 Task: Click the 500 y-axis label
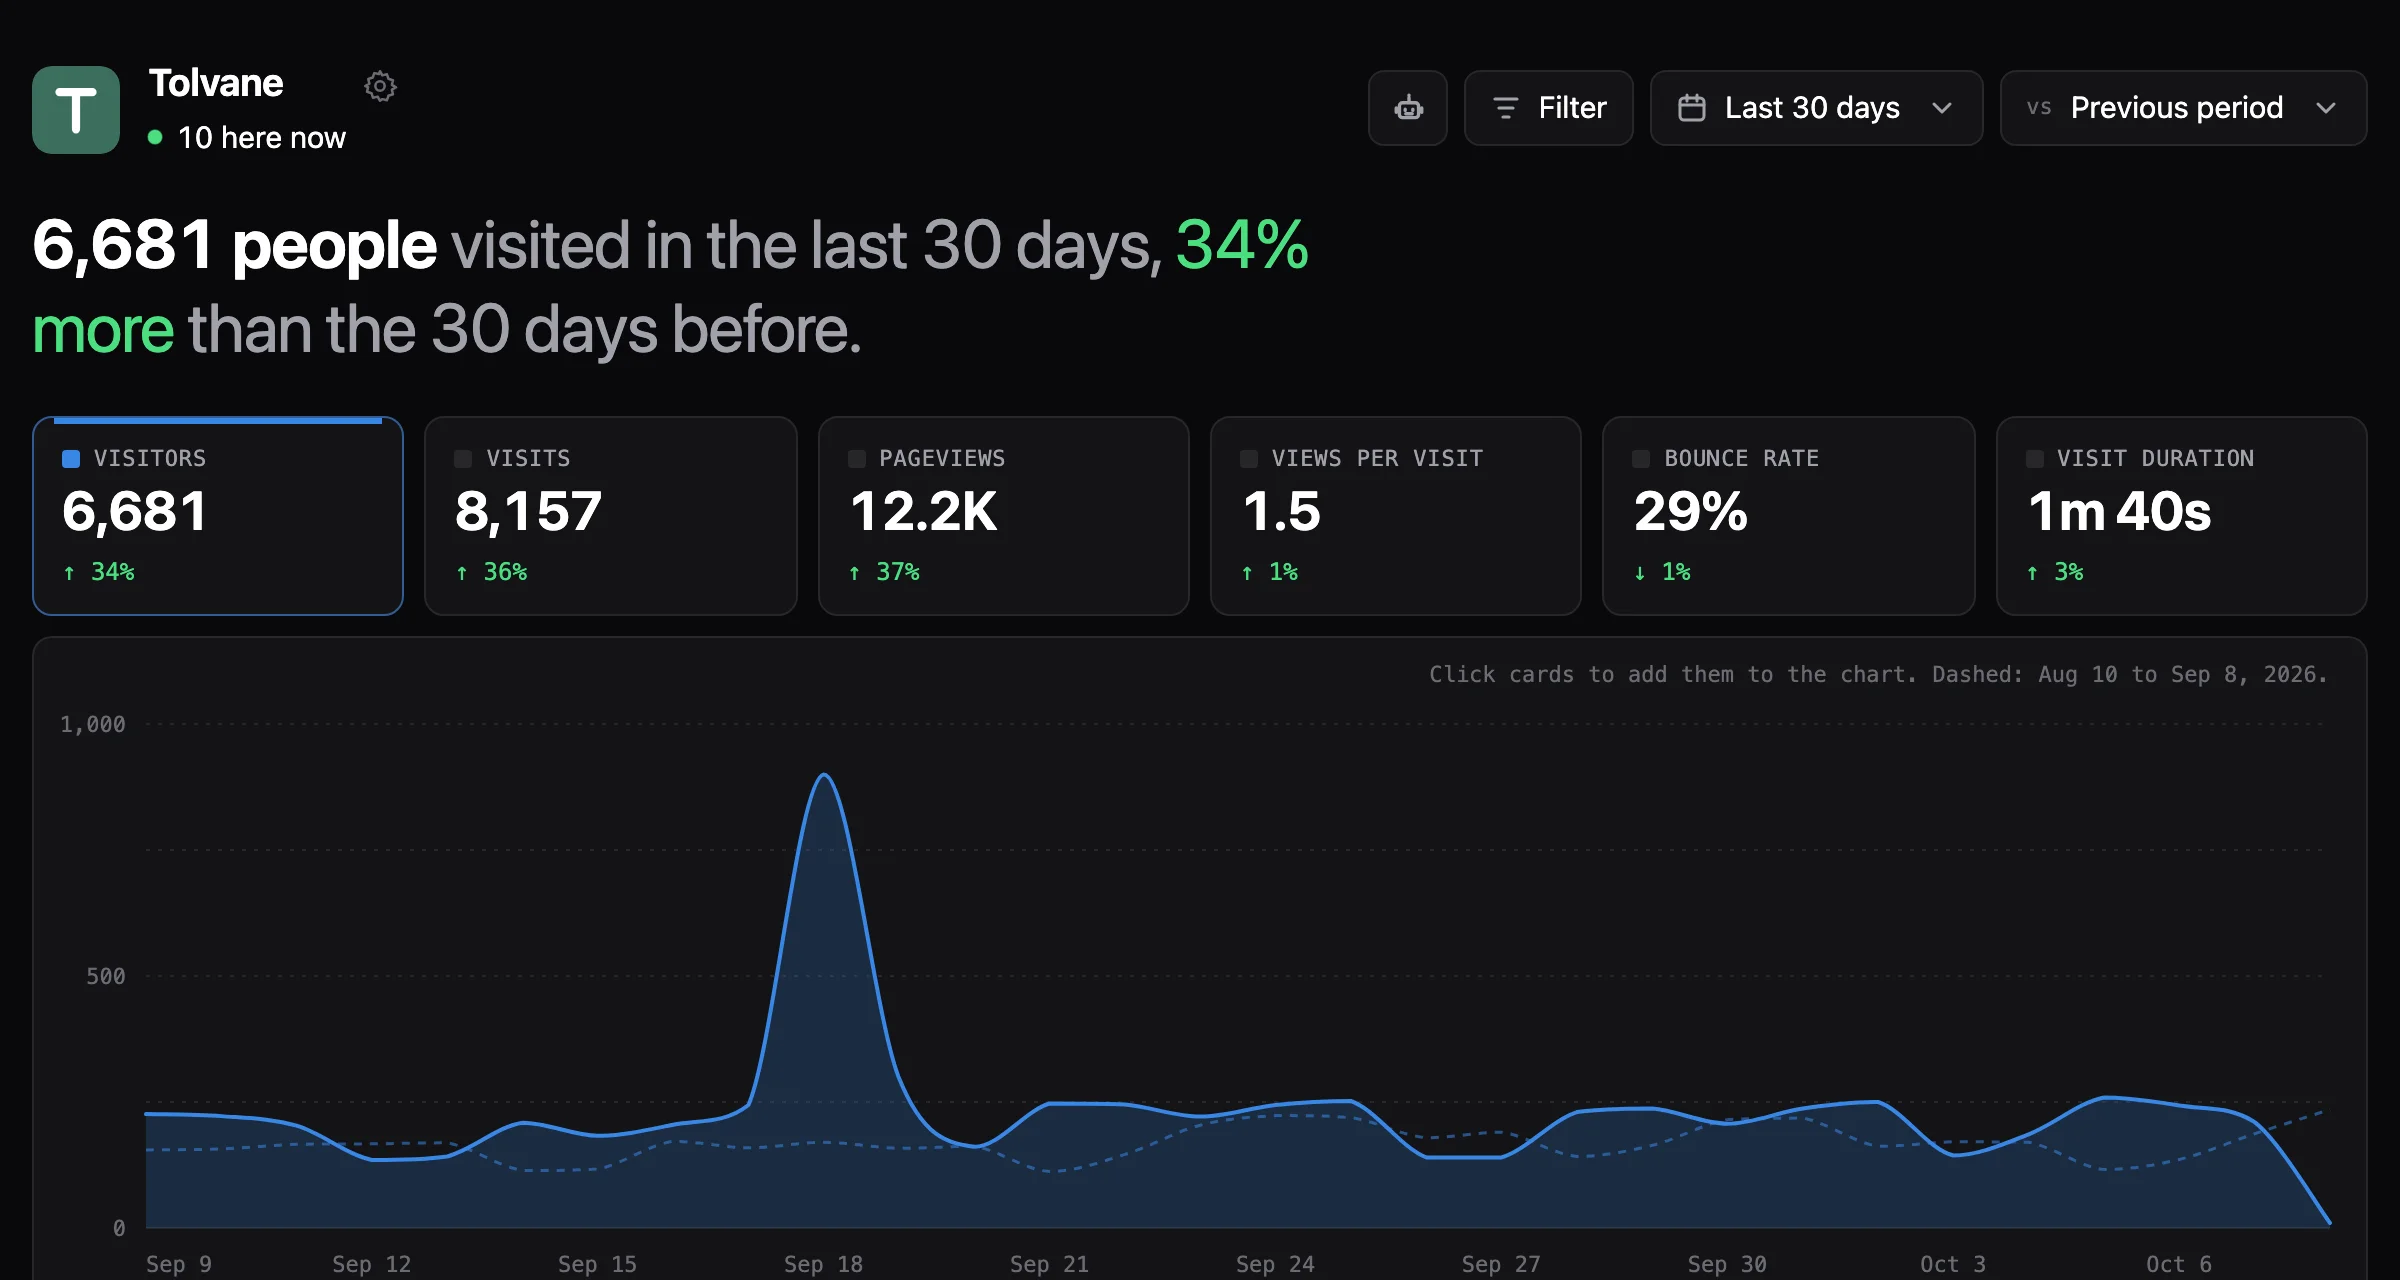[106, 976]
